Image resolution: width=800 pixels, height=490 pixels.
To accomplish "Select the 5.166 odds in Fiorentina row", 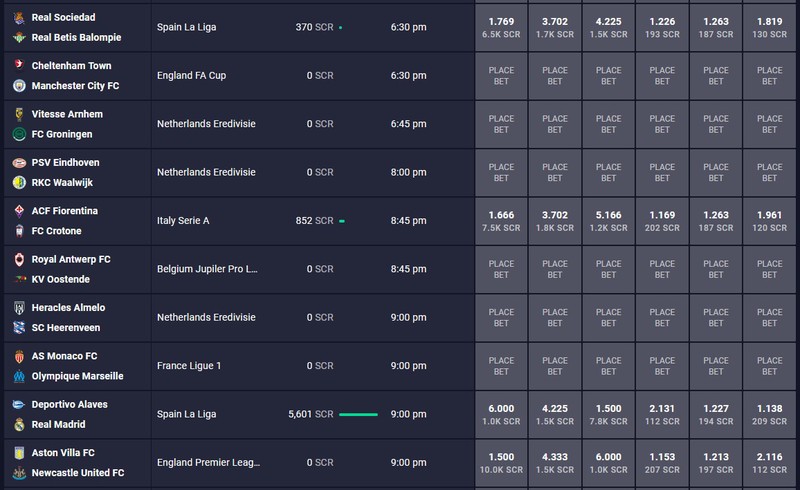I will tap(608, 221).
